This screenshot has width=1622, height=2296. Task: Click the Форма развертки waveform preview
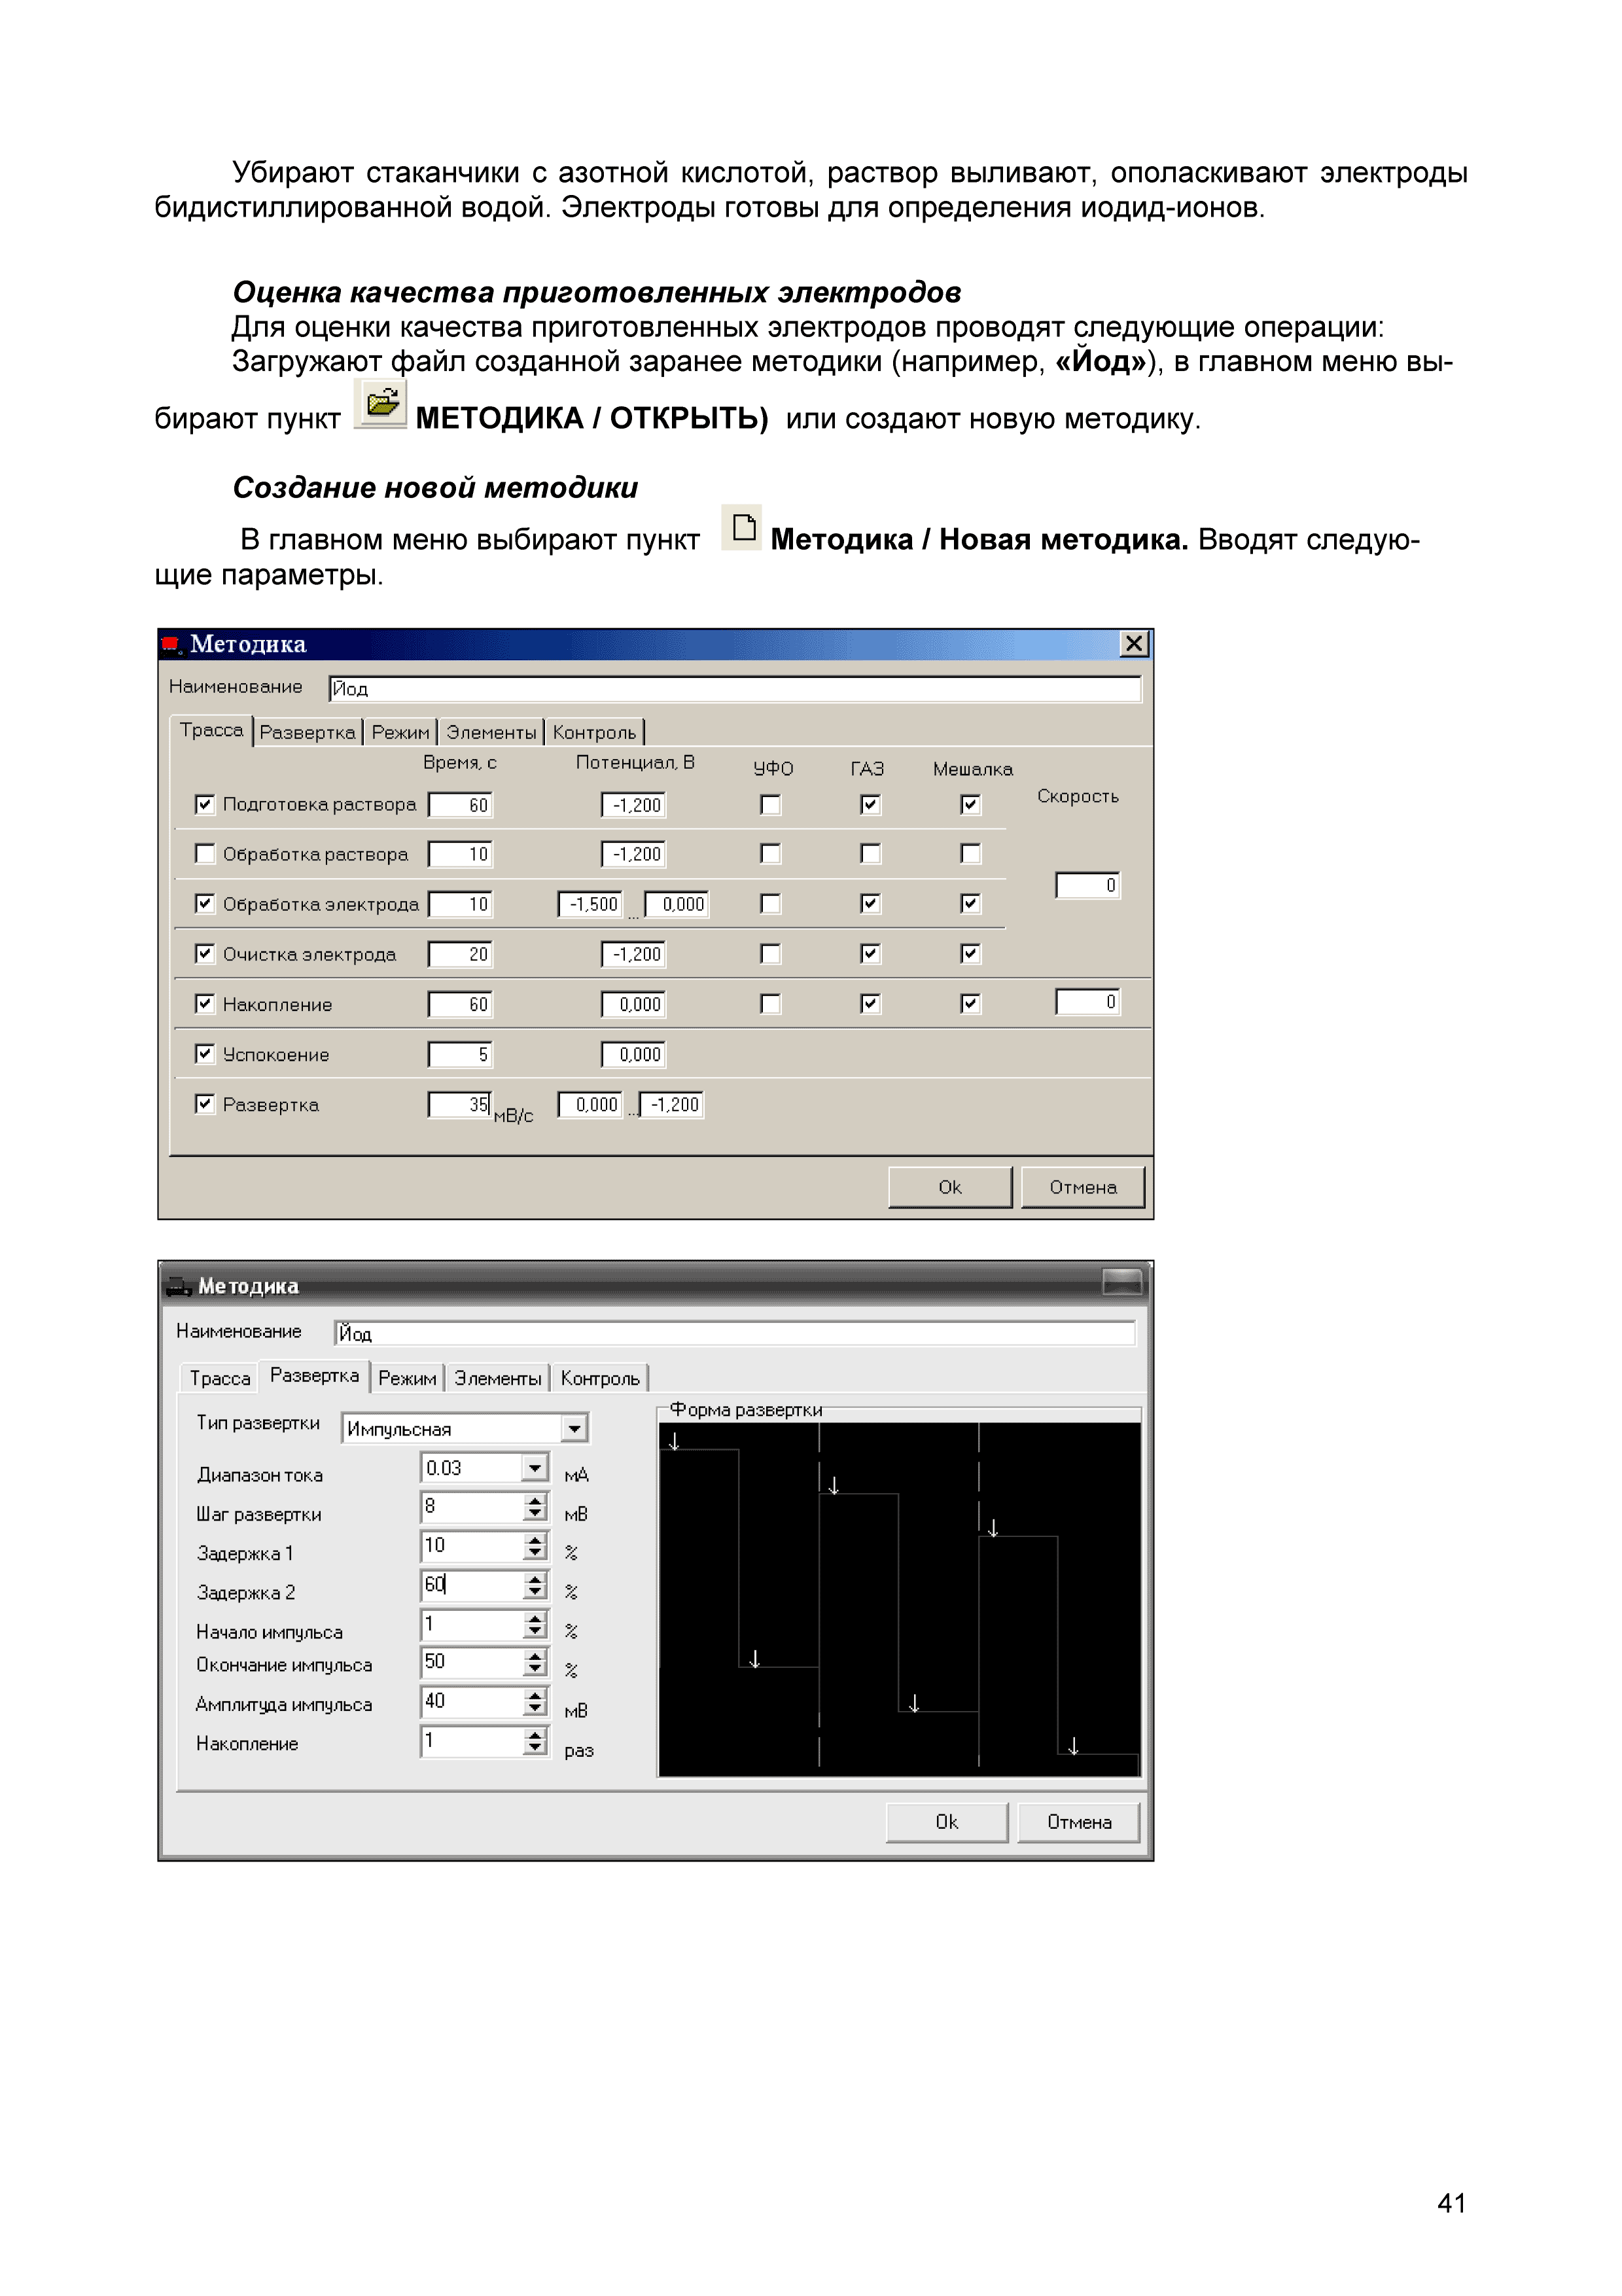(899, 1599)
